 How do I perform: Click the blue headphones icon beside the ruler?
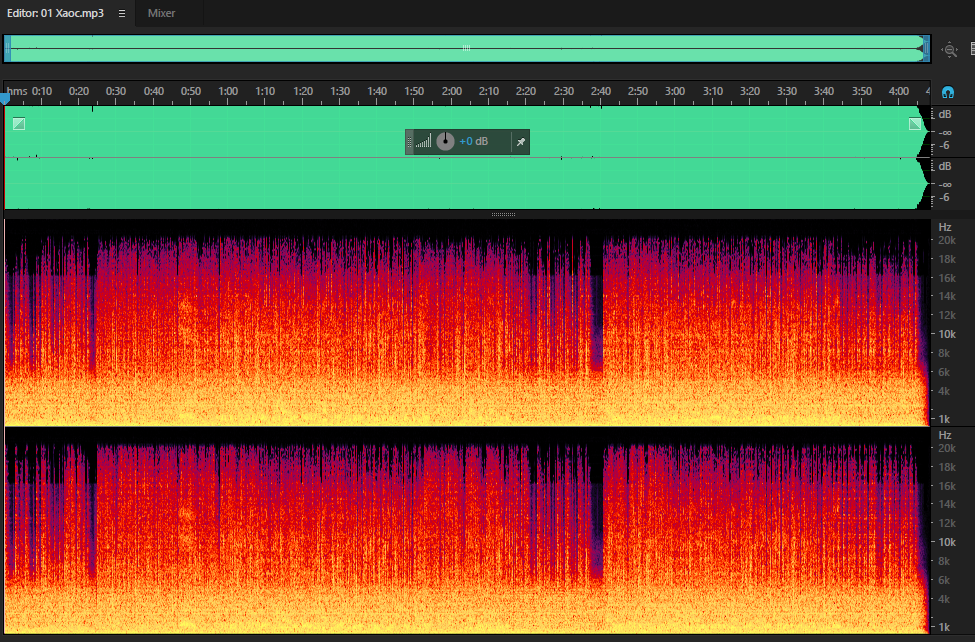tap(948, 93)
